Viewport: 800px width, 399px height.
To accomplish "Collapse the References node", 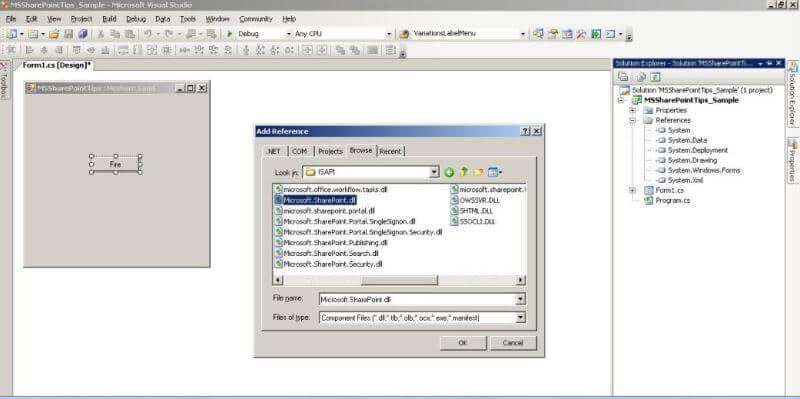I will pyautogui.click(x=633, y=120).
